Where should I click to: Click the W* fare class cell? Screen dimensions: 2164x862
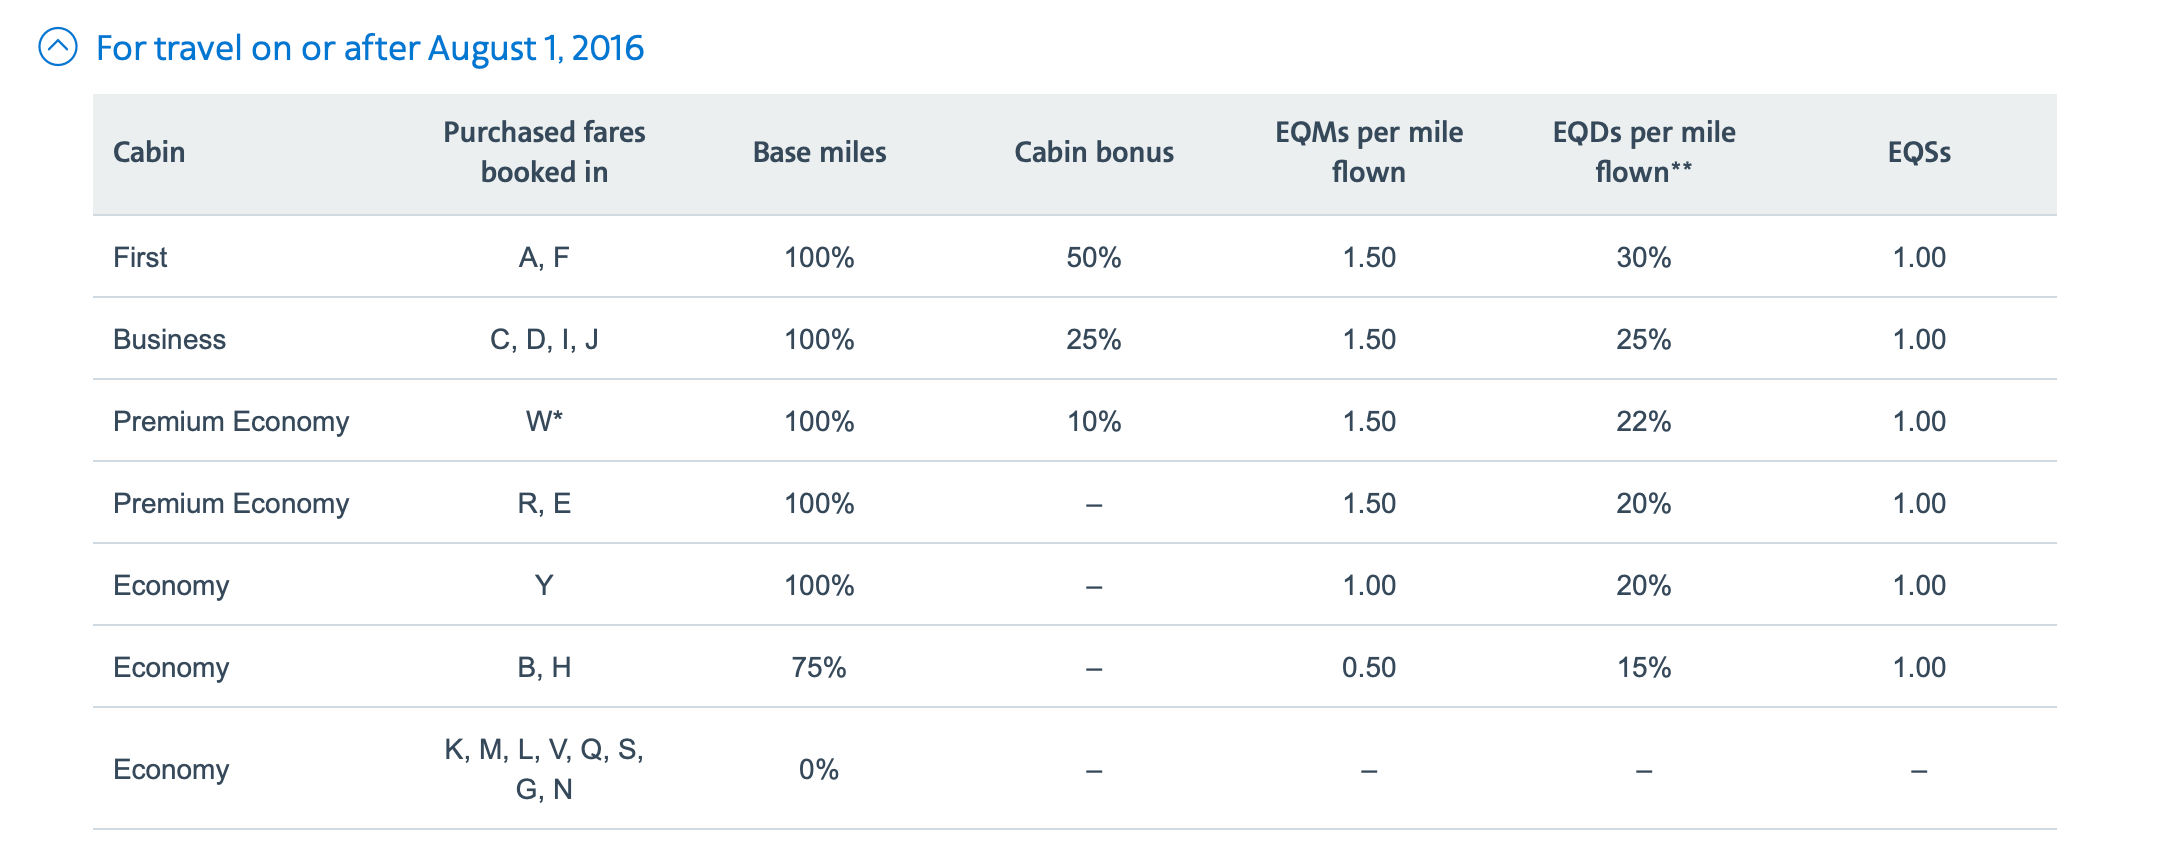(544, 421)
